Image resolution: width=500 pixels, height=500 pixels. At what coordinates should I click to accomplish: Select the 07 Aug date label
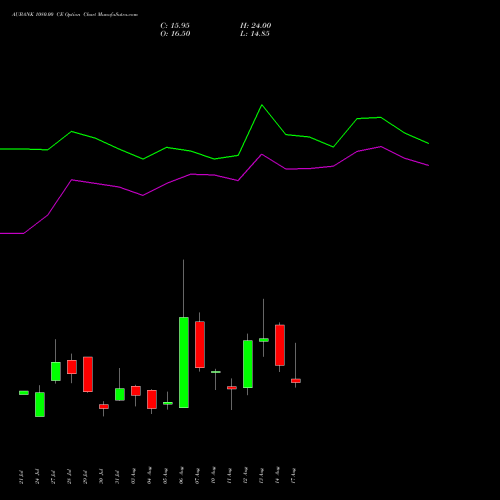[197, 475]
